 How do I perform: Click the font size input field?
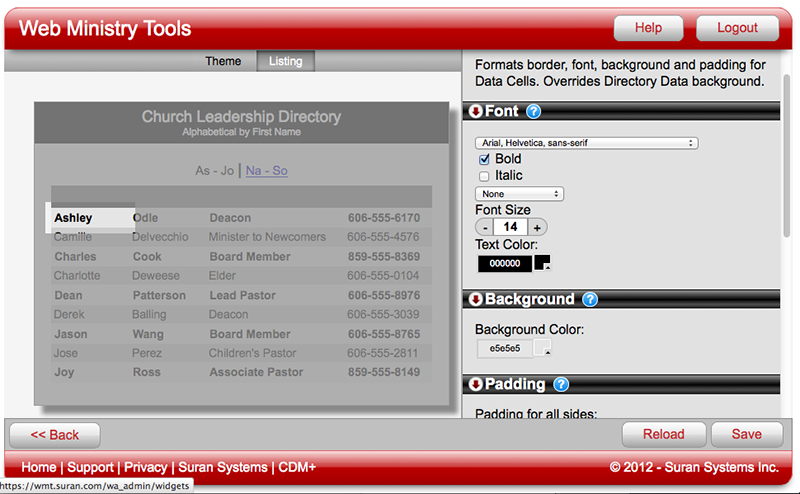tap(510, 227)
